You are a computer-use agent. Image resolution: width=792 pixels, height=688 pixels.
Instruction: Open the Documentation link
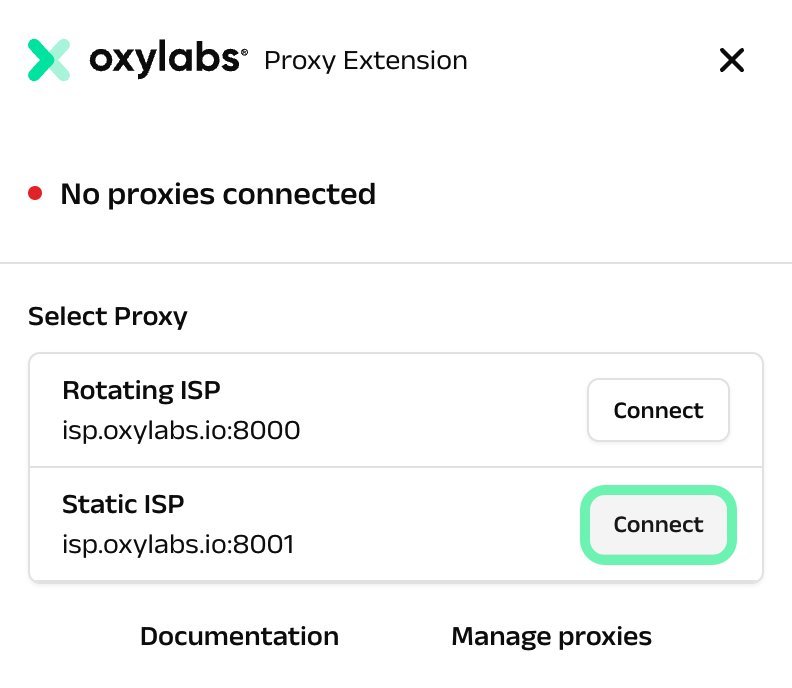click(239, 637)
